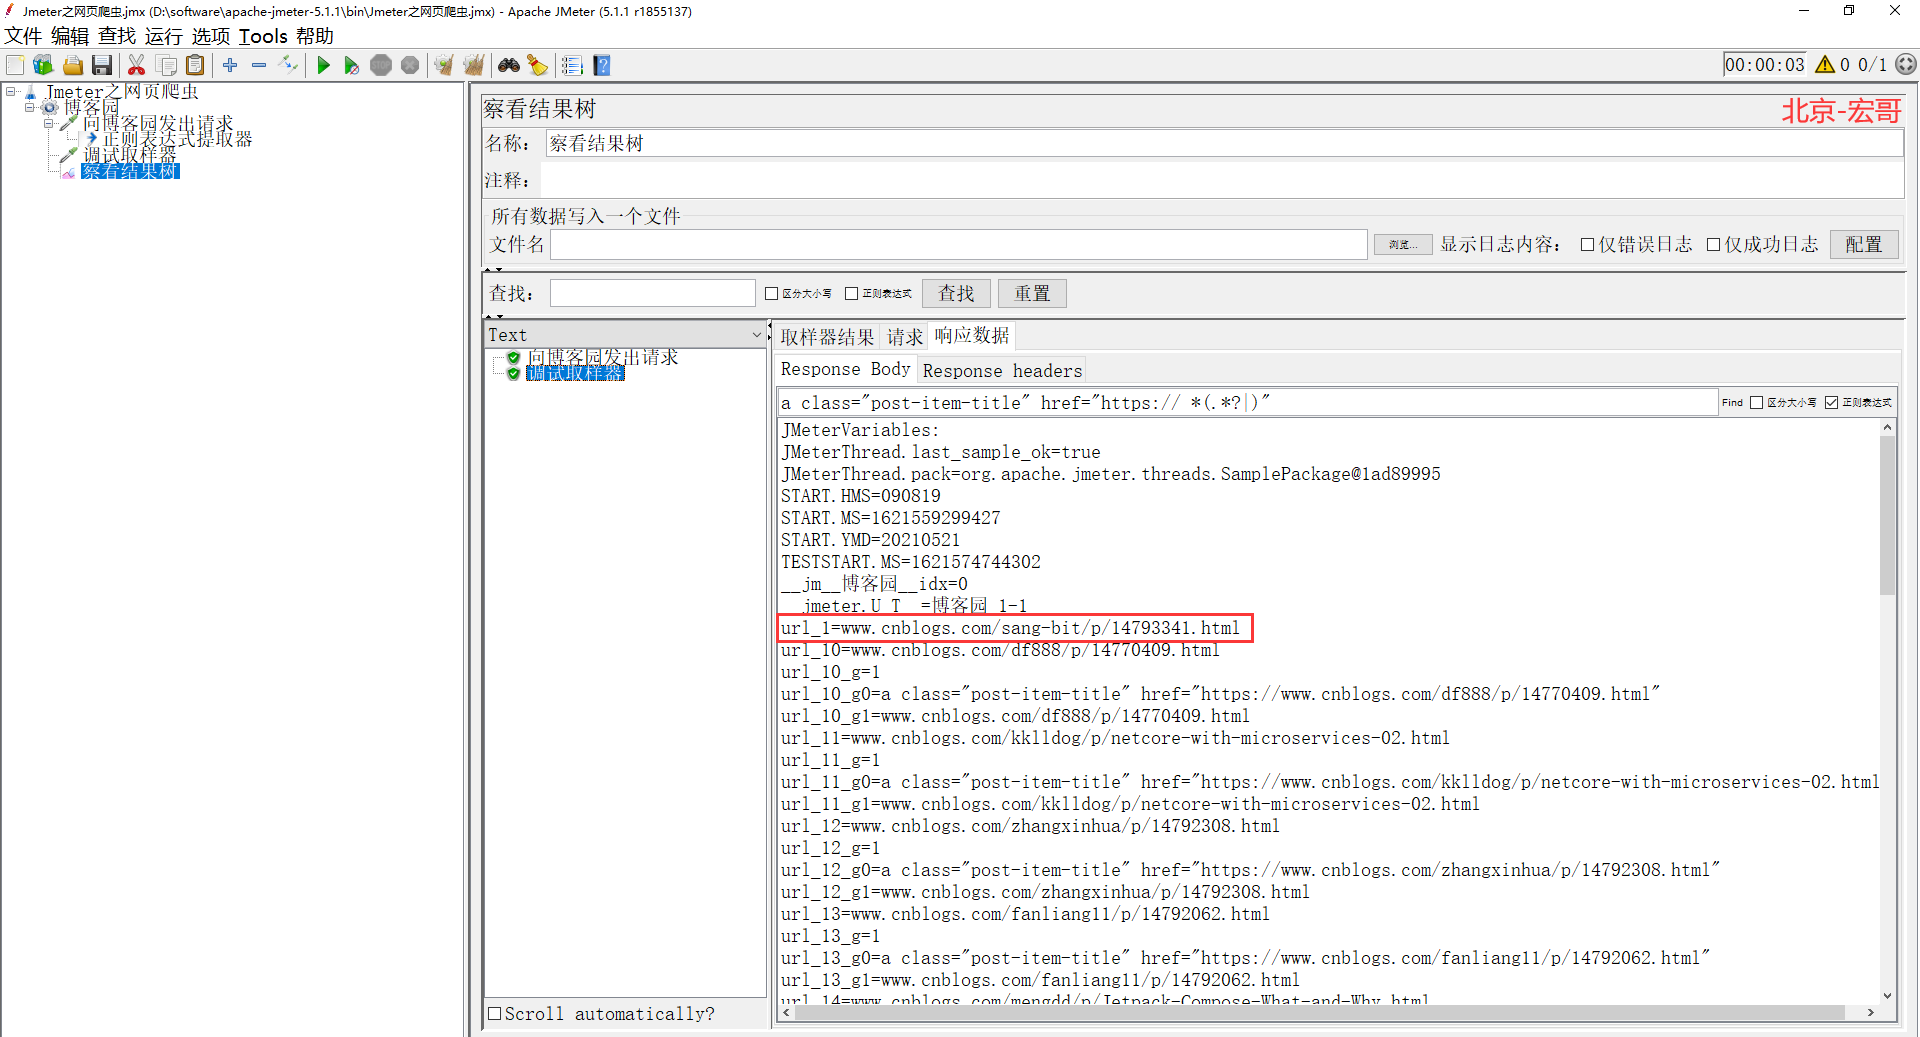
Task: Start the test with green play icon
Action: pyautogui.click(x=323, y=65)
